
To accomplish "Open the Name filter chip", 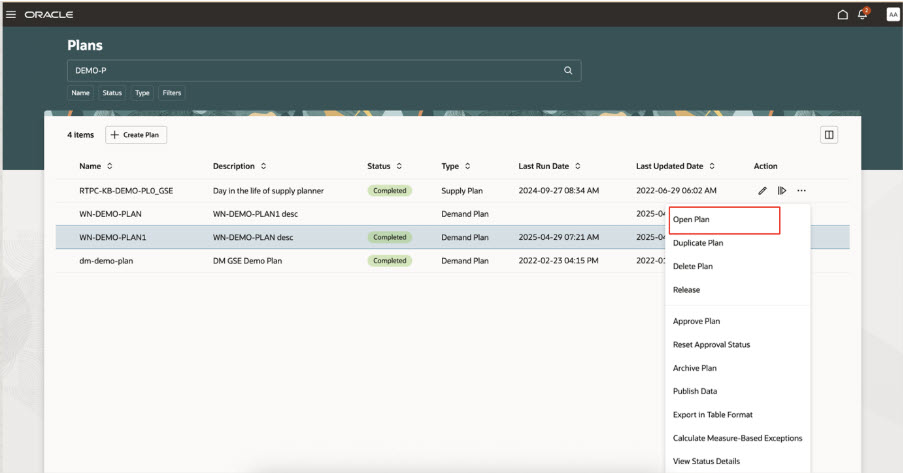I will (80, 93).
